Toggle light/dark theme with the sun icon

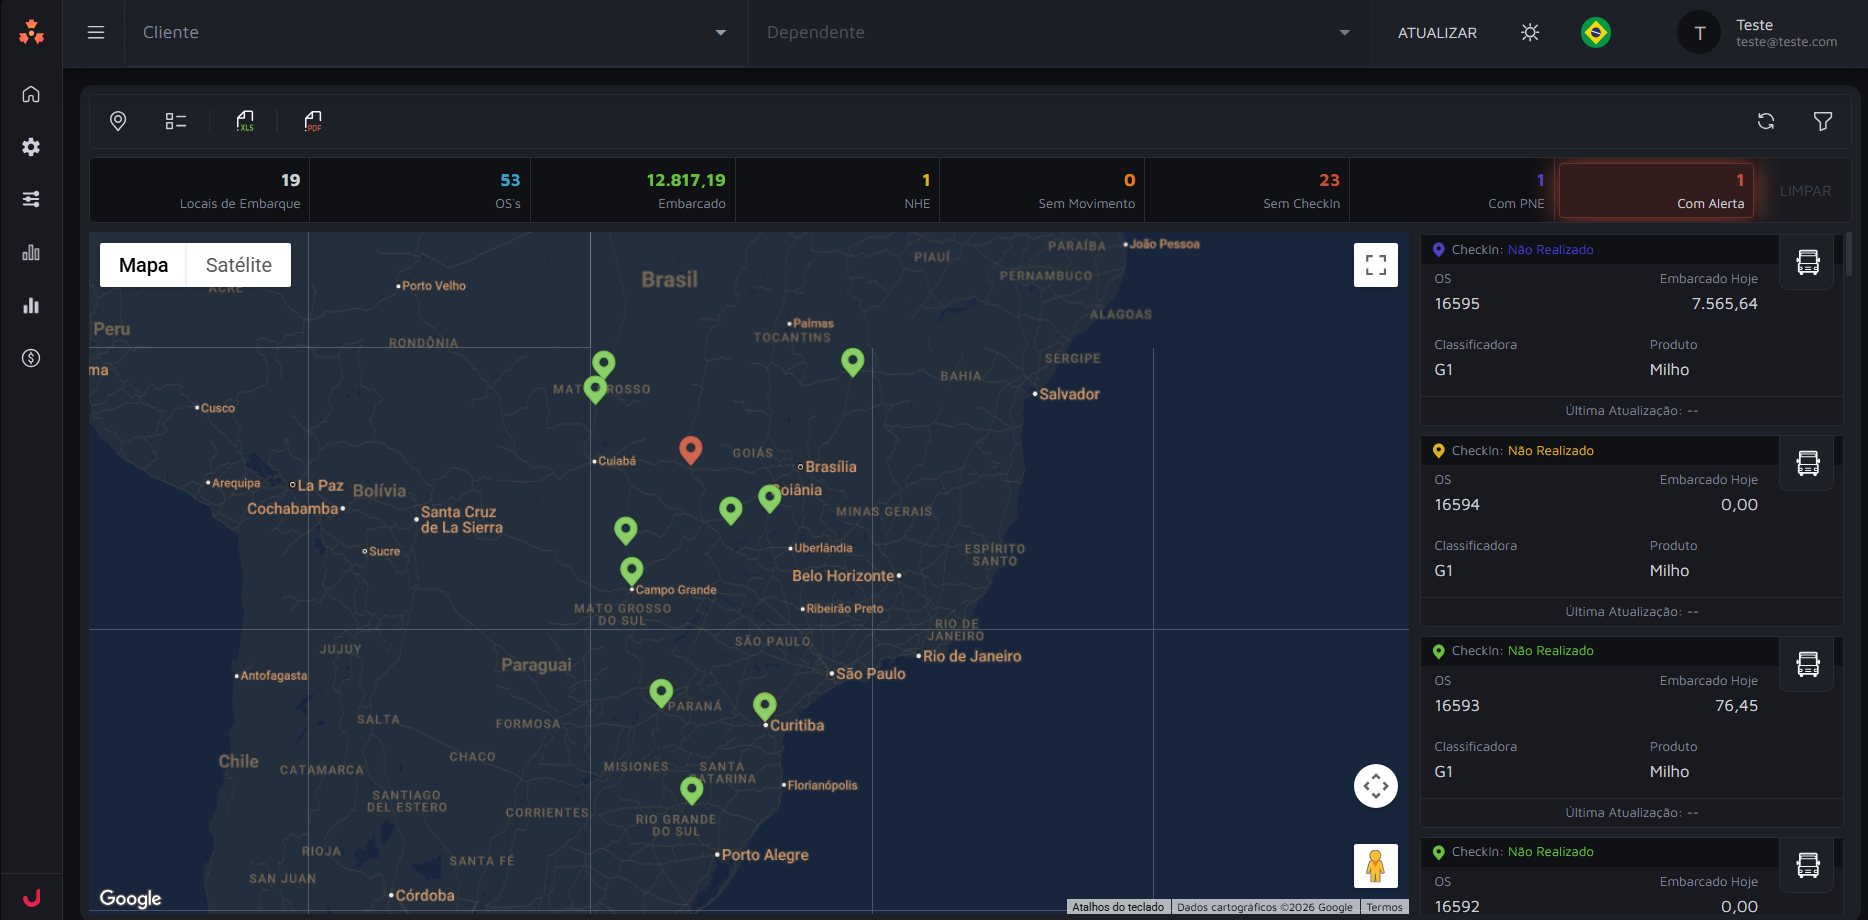[1530, 32]
